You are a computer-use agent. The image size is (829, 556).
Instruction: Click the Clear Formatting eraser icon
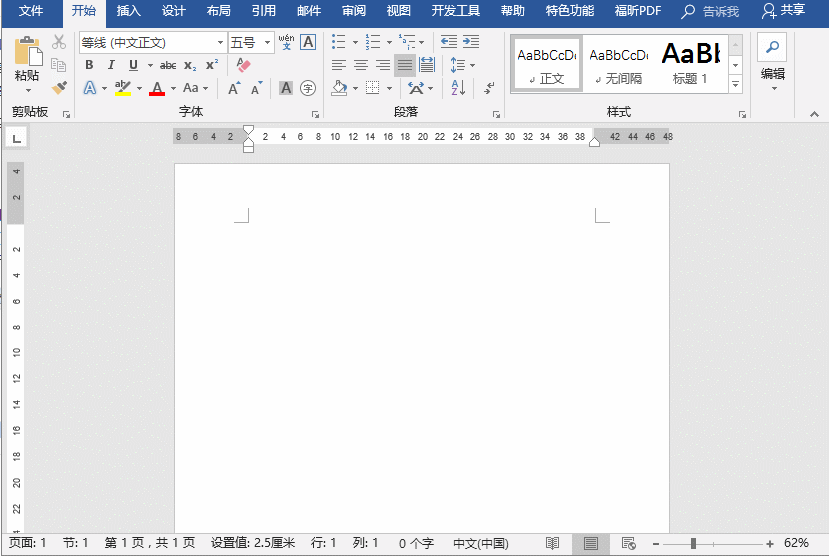point(244,65)
